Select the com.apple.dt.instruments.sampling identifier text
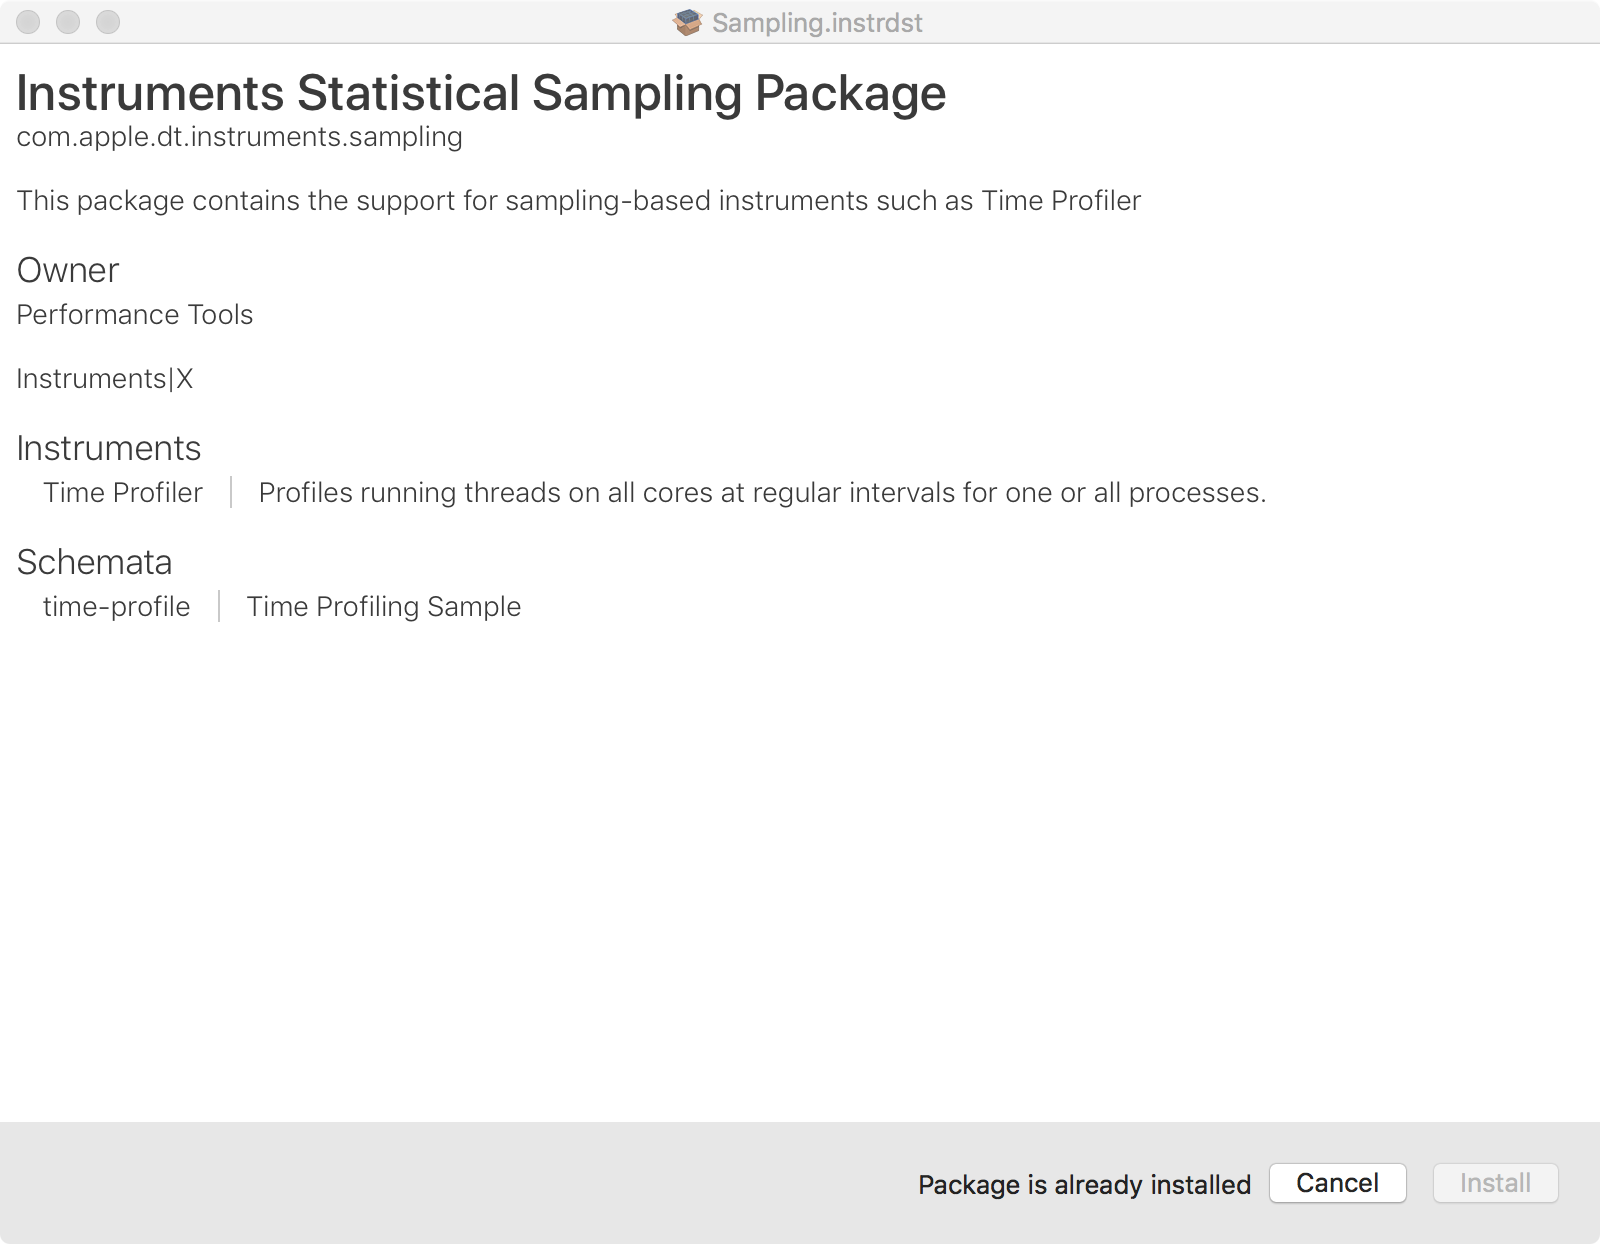This screenshot has height=1244, width=1600. (239, 137)
